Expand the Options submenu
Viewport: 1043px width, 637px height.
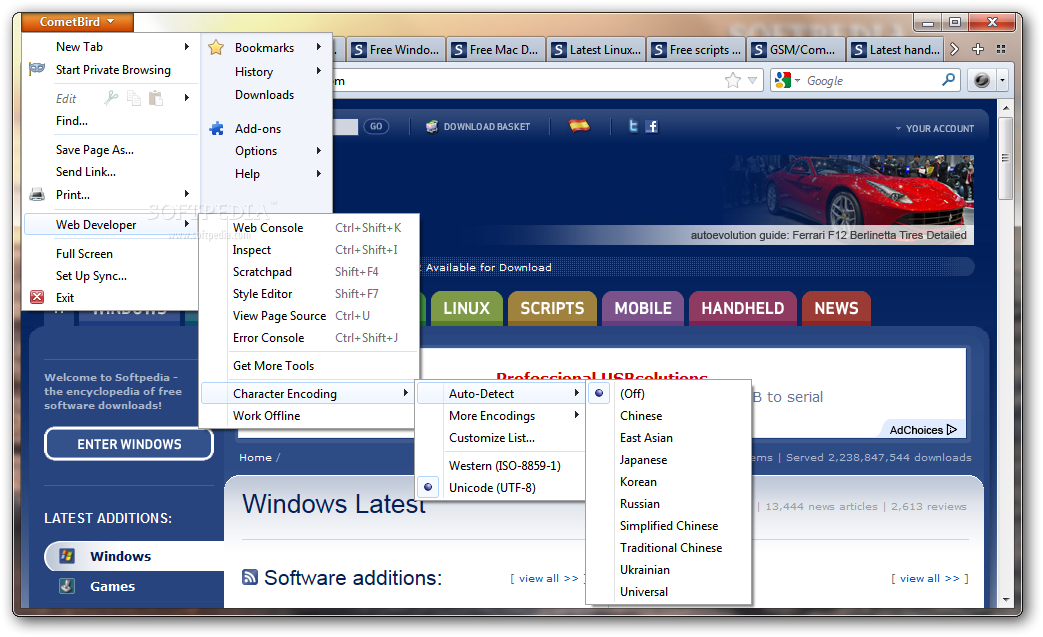click(267, 151)
